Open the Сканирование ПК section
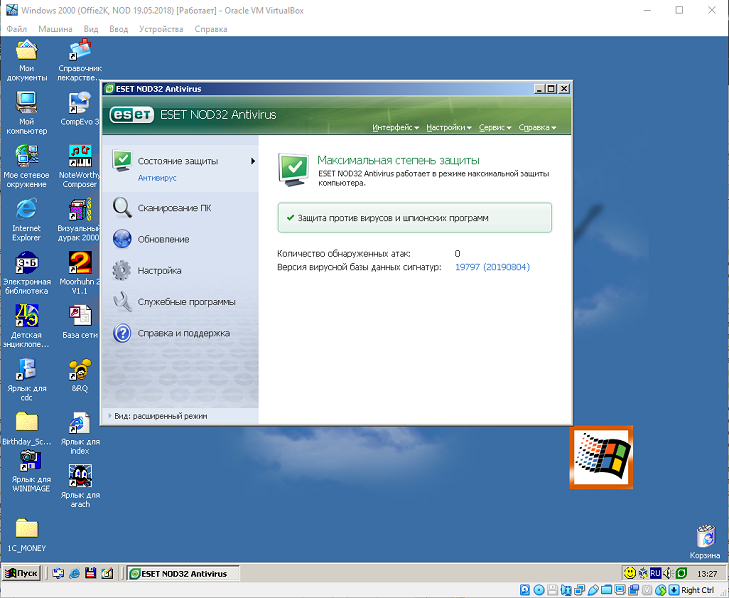The width and height of the screenshot is (729, 598). [x=174, y=208]
